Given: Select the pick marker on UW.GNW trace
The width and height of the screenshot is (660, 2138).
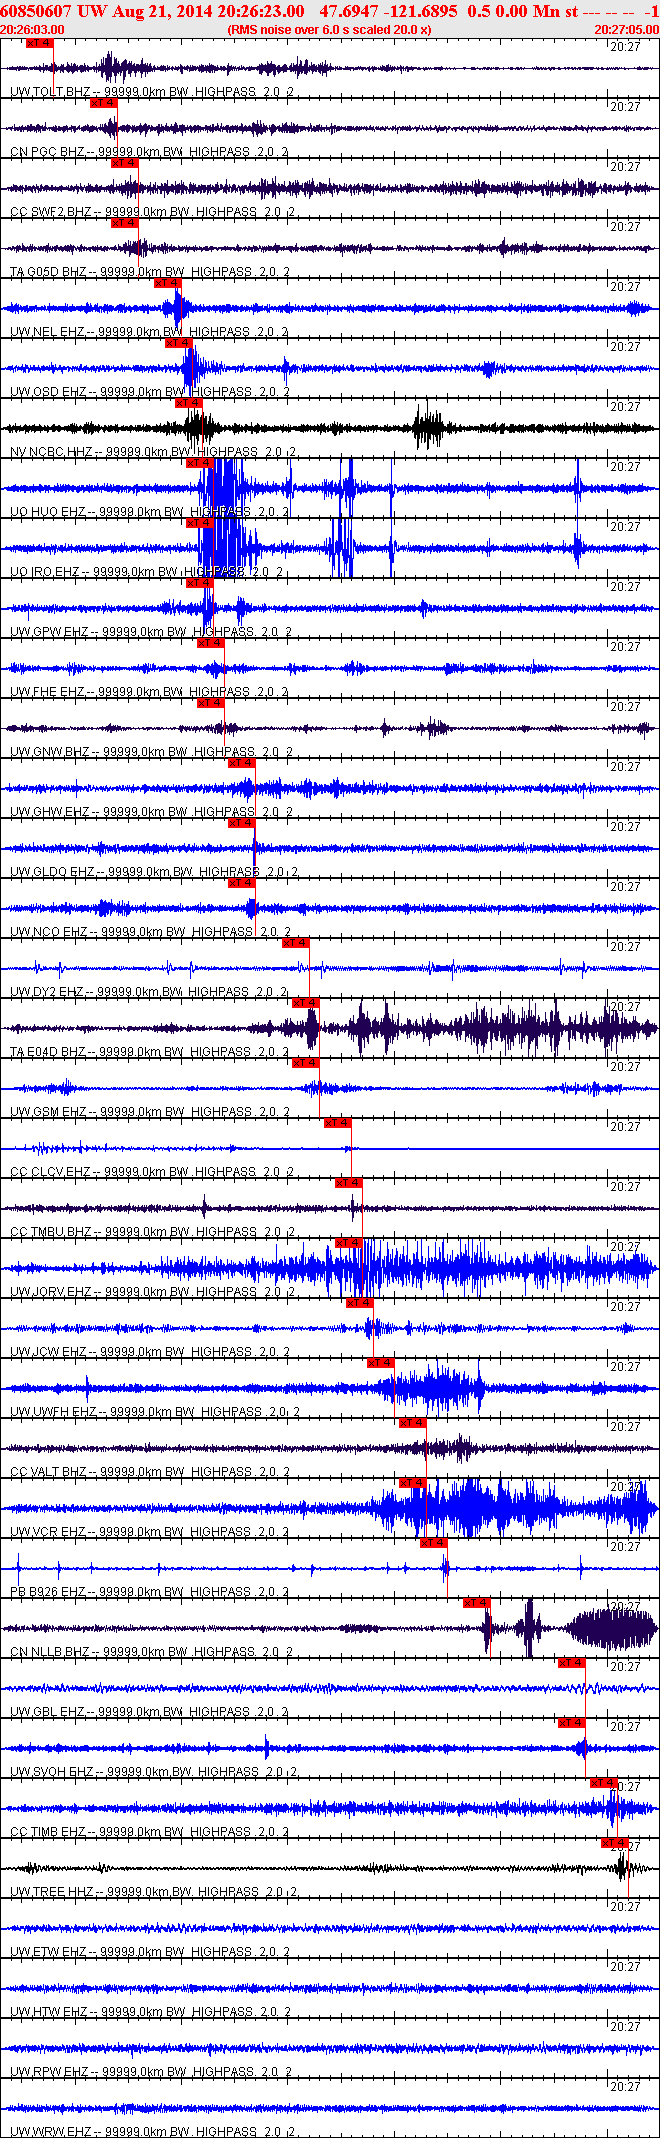Looking at the screenshot, I should [211, 703].
